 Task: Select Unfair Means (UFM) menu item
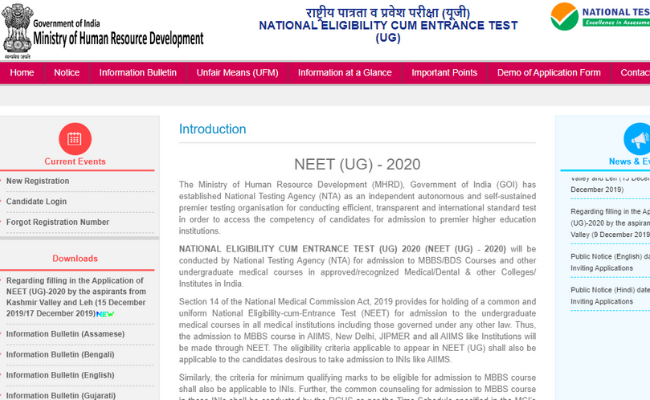tap(237, 73)
